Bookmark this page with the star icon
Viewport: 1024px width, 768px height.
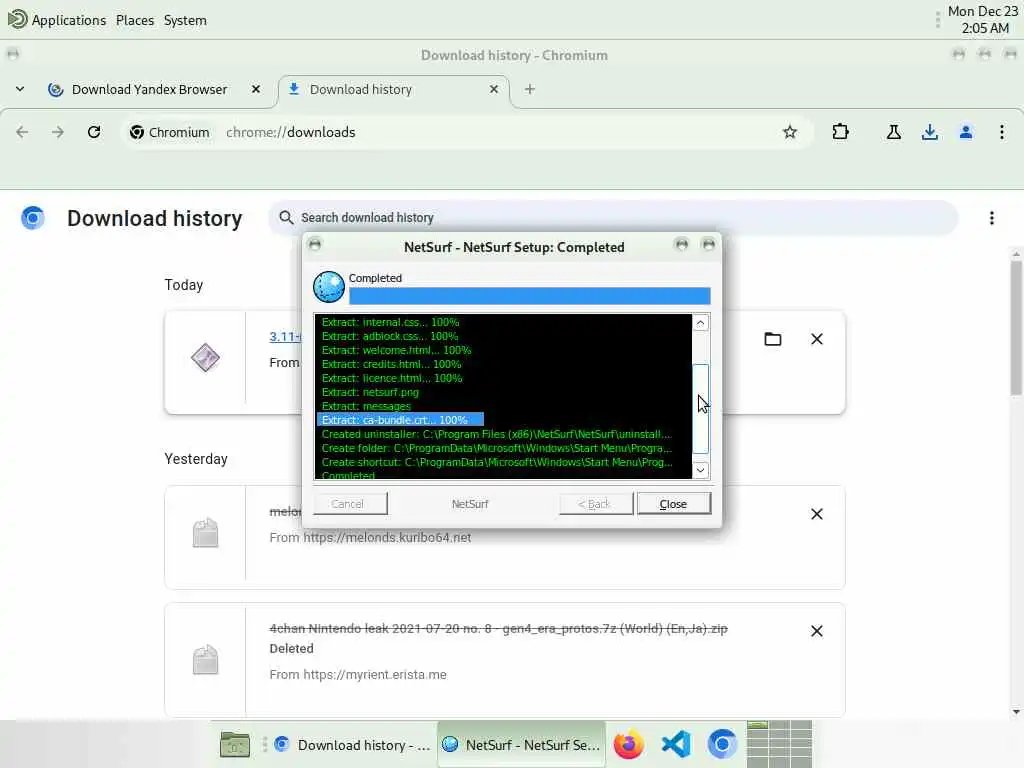(790, 132)
